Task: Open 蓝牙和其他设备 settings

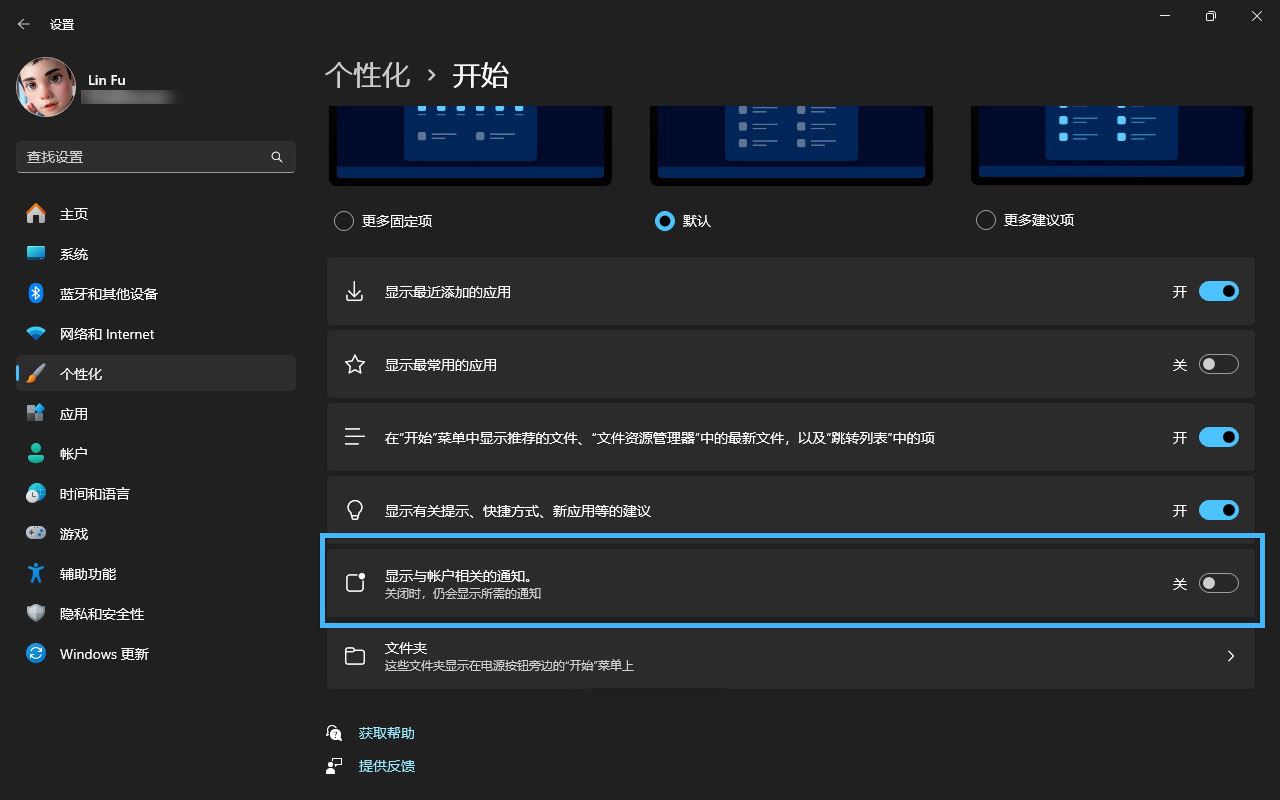Action: coord(156,294)
